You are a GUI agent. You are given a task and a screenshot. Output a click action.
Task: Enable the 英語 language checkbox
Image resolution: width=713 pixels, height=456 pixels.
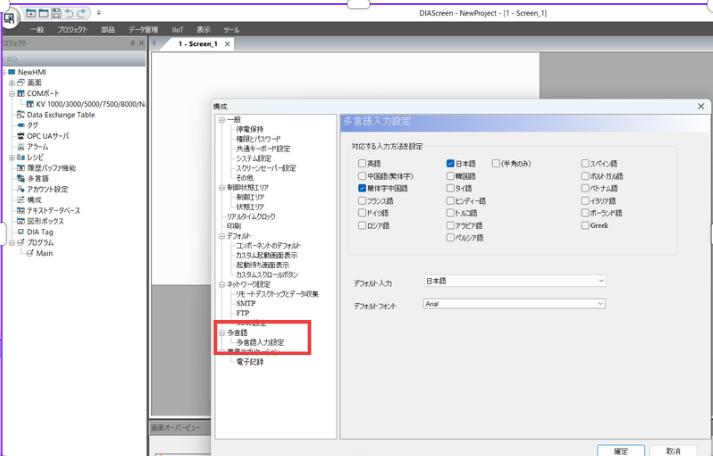click(362, 163)
